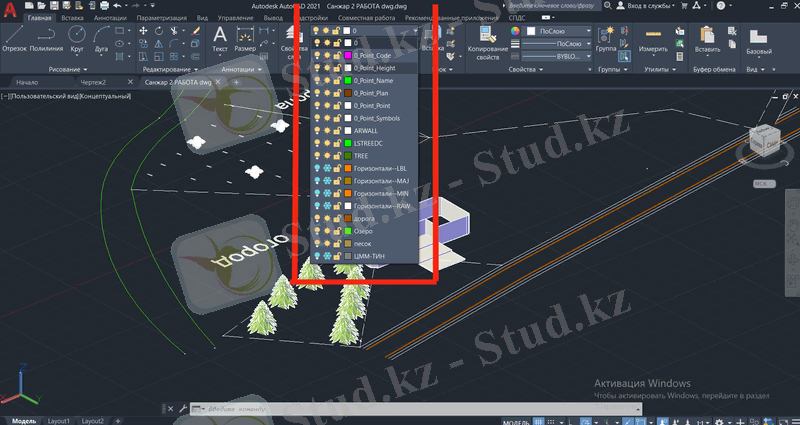Open the Управление ribbon tab

[x=235, y=18]
